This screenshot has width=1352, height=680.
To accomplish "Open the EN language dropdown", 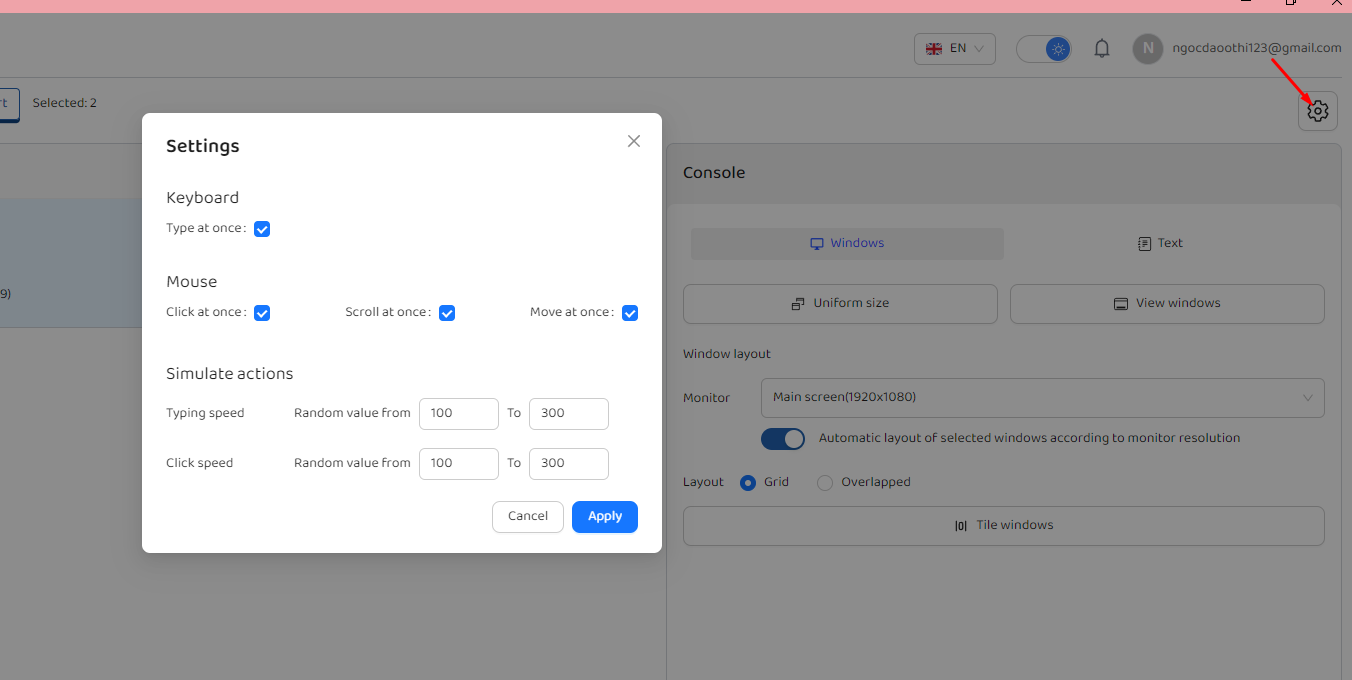I will [954, 49].
